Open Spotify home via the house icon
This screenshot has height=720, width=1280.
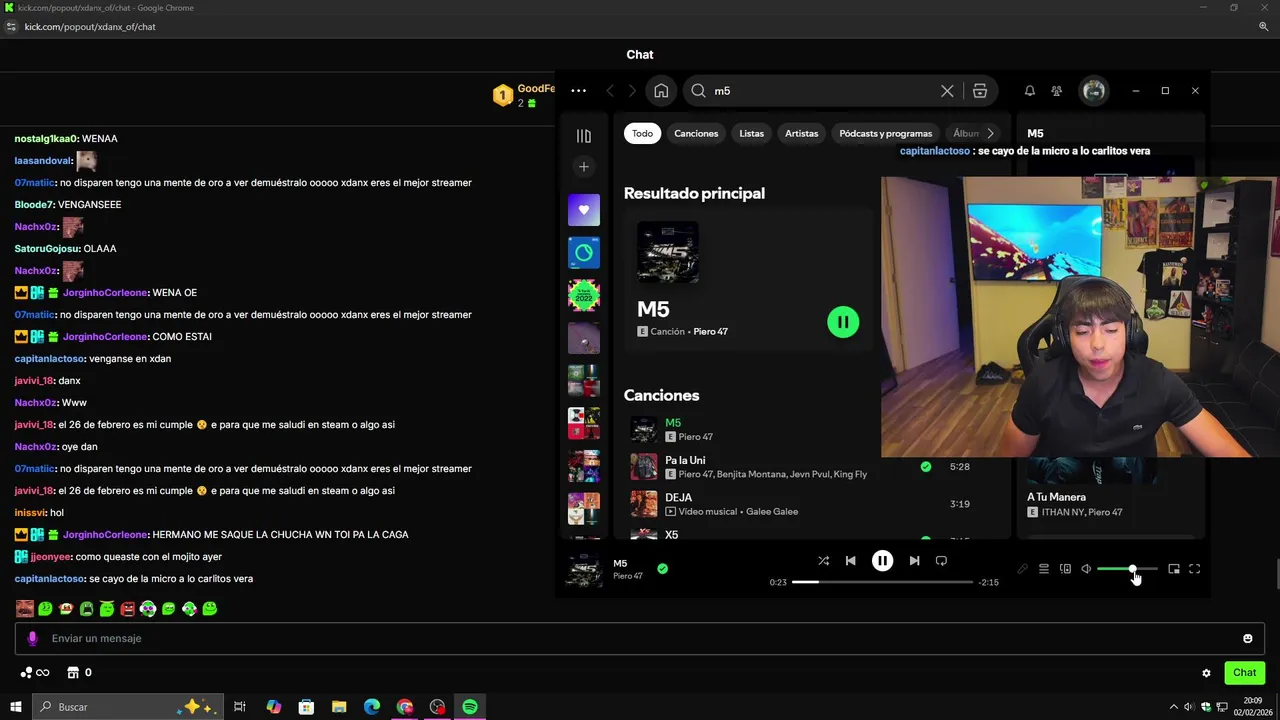661,91
